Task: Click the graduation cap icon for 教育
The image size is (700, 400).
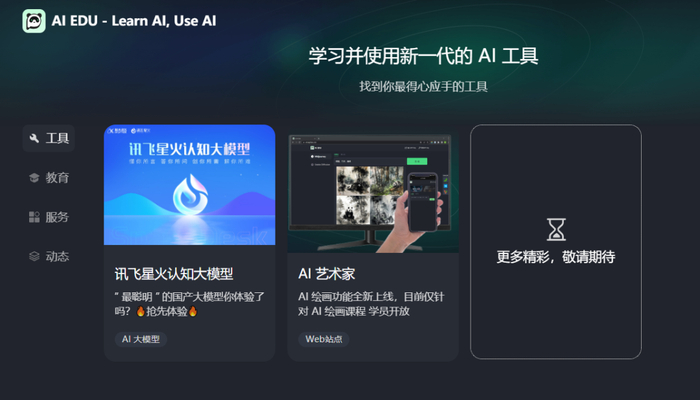Action: click(x=34, y=178)
